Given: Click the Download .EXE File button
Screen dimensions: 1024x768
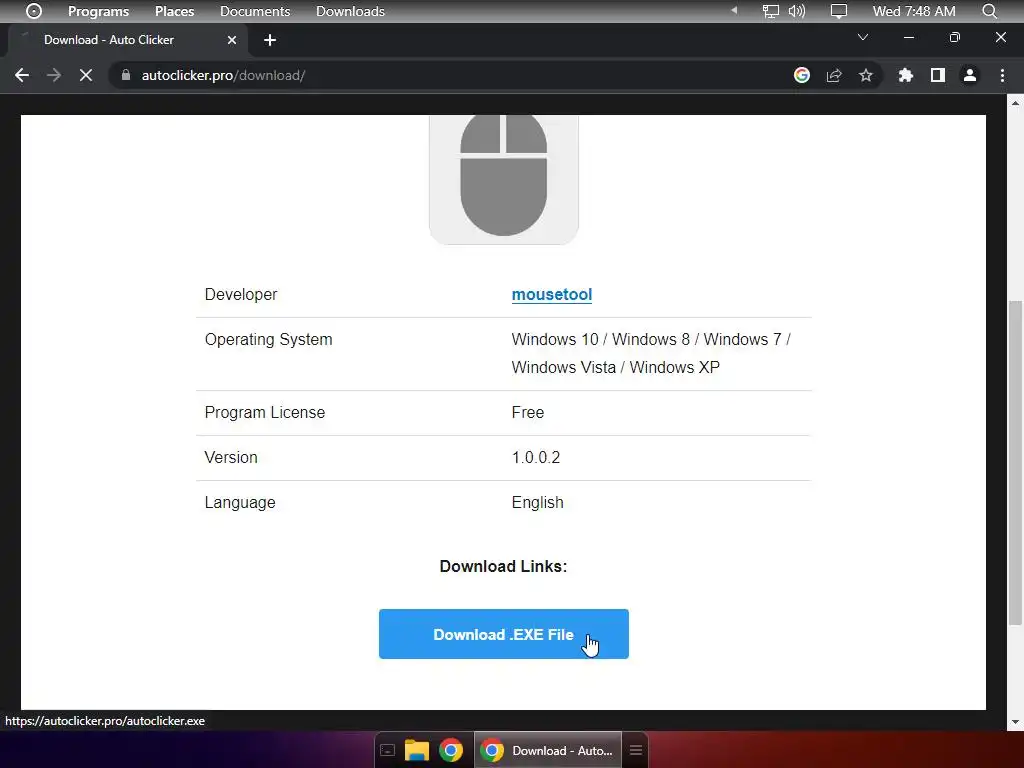Looking at the screenshot, I should pyautogui.click(x=504, y=634).
